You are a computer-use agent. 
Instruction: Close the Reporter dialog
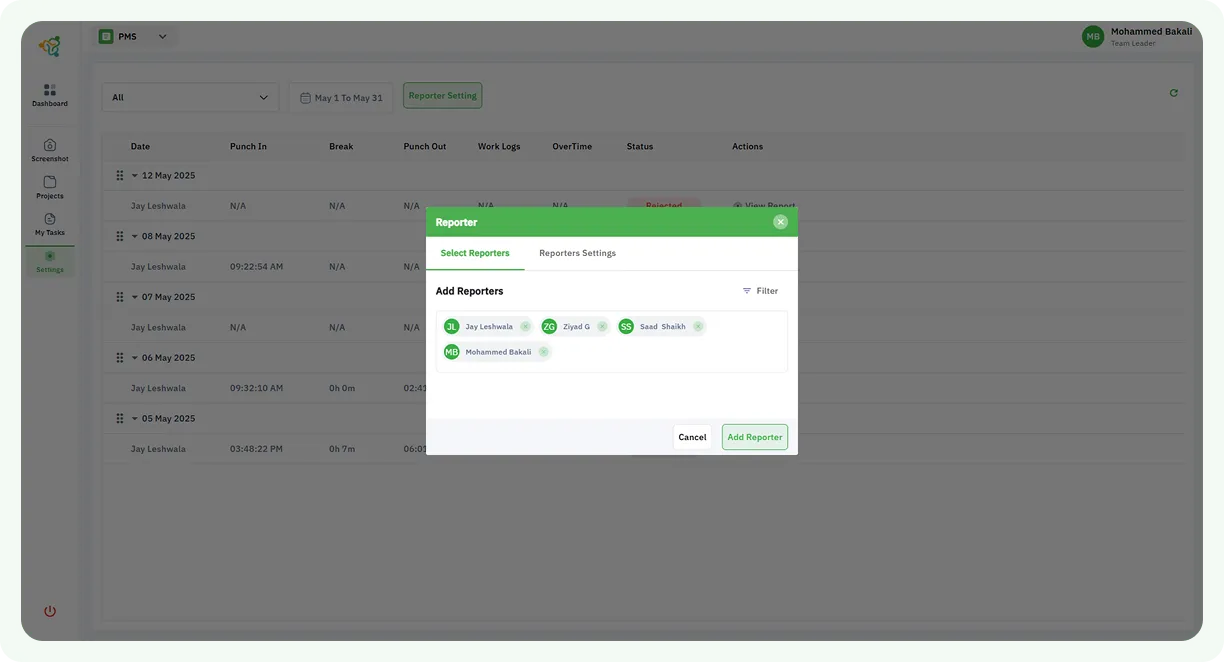tap(780, 222)
